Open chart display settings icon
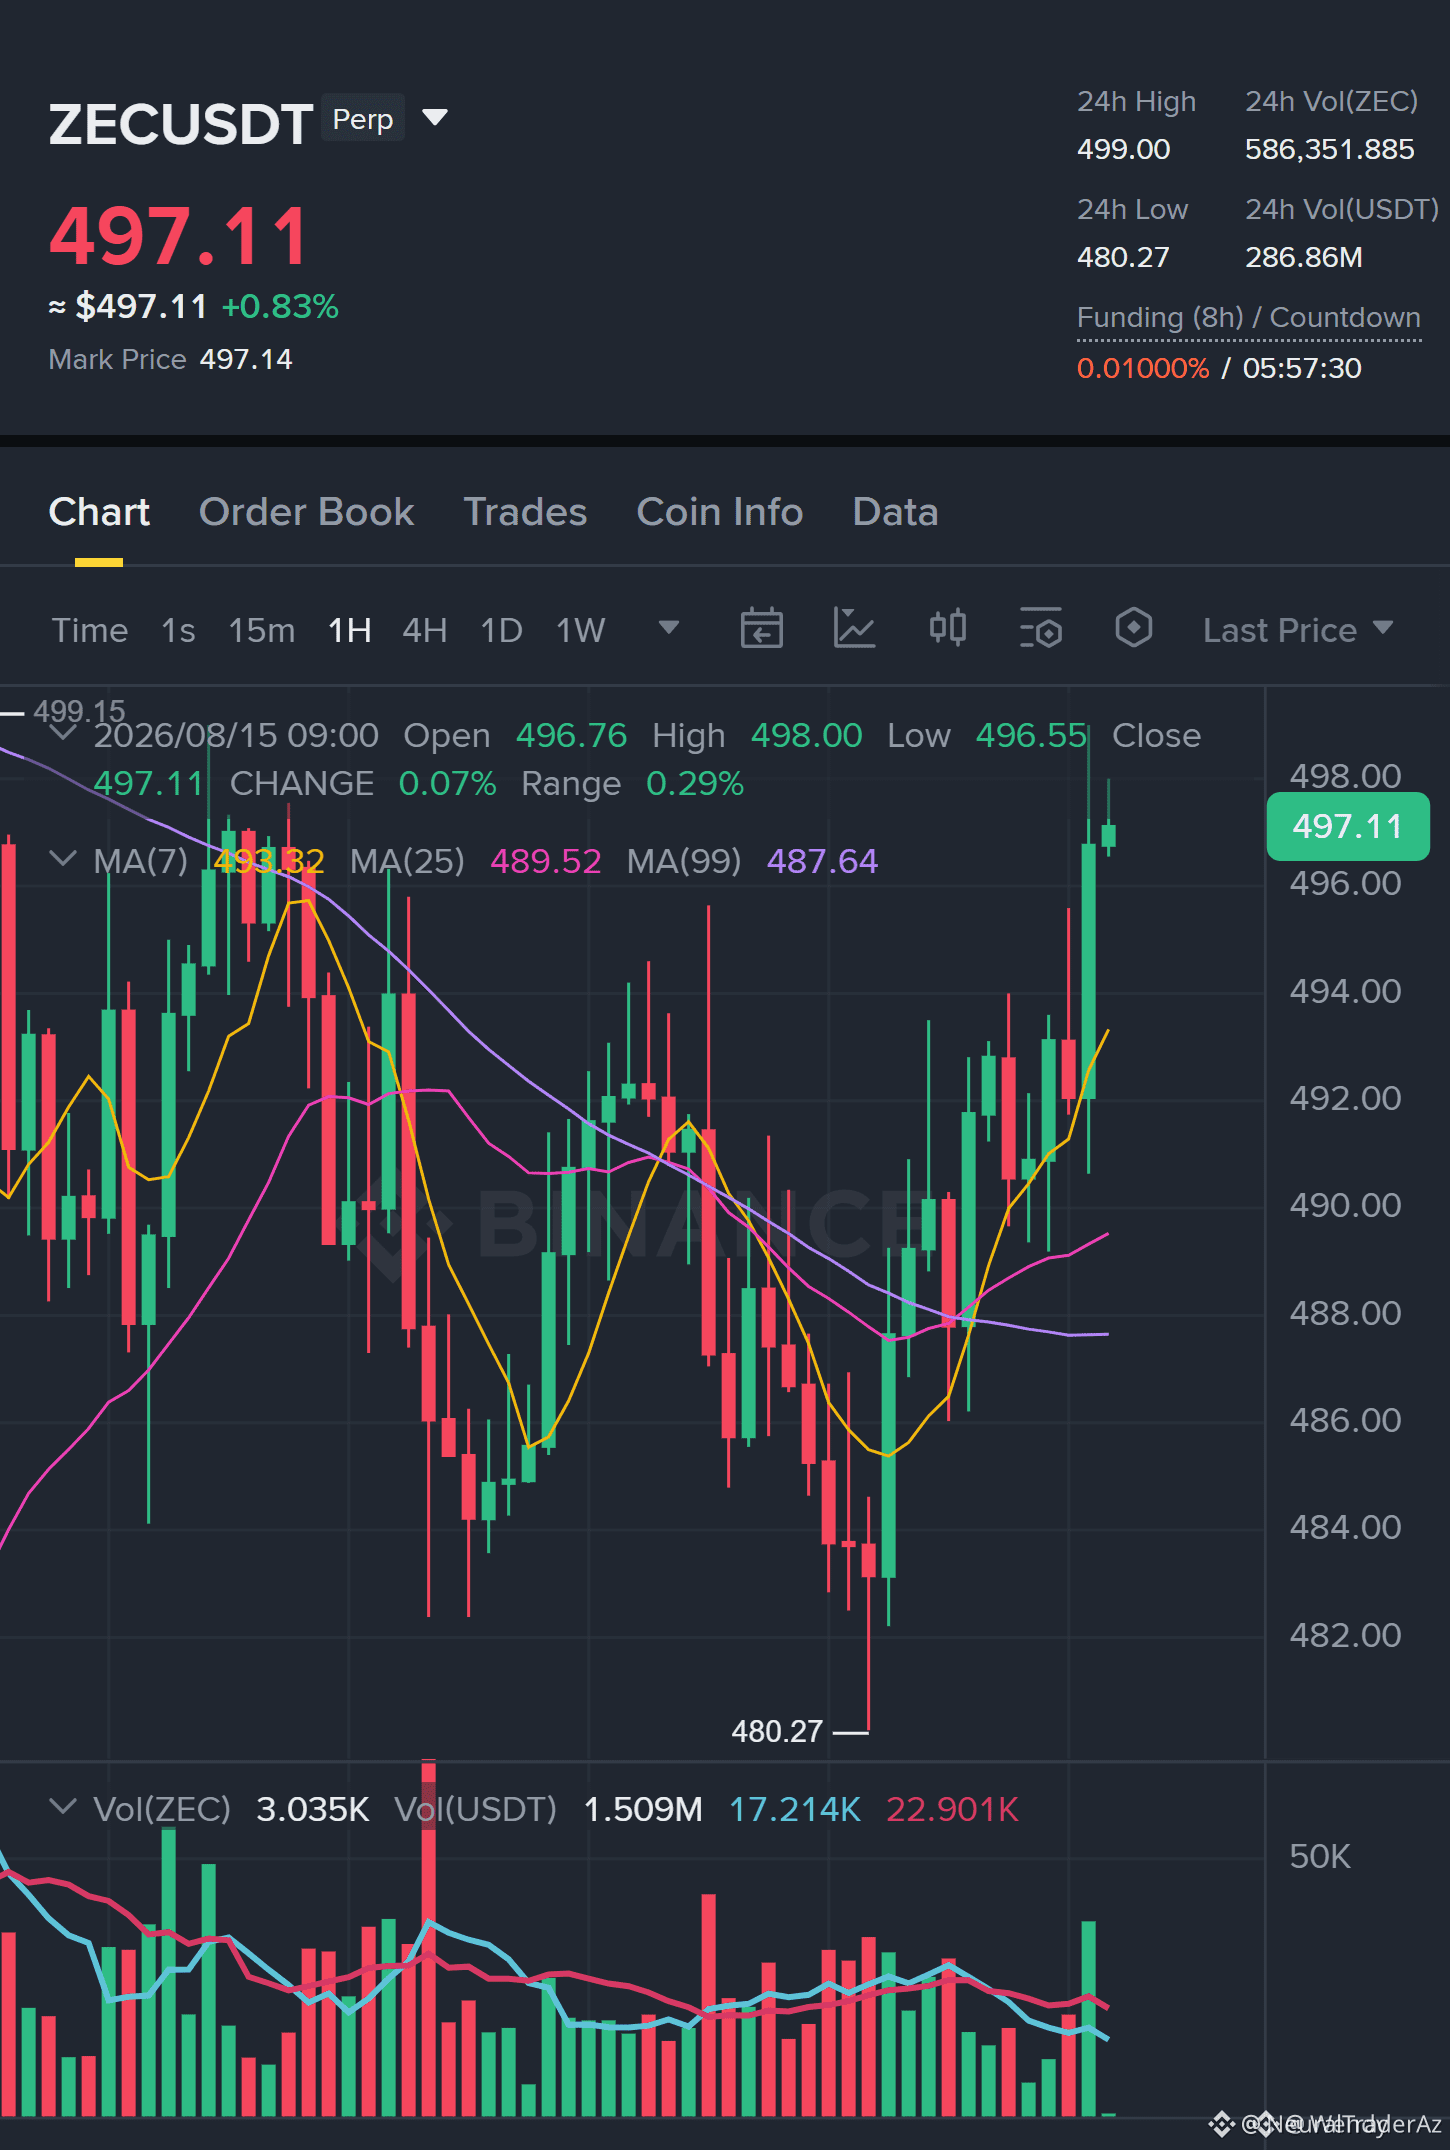Screen dimensions: 1450x2150 click(1040, 629)
